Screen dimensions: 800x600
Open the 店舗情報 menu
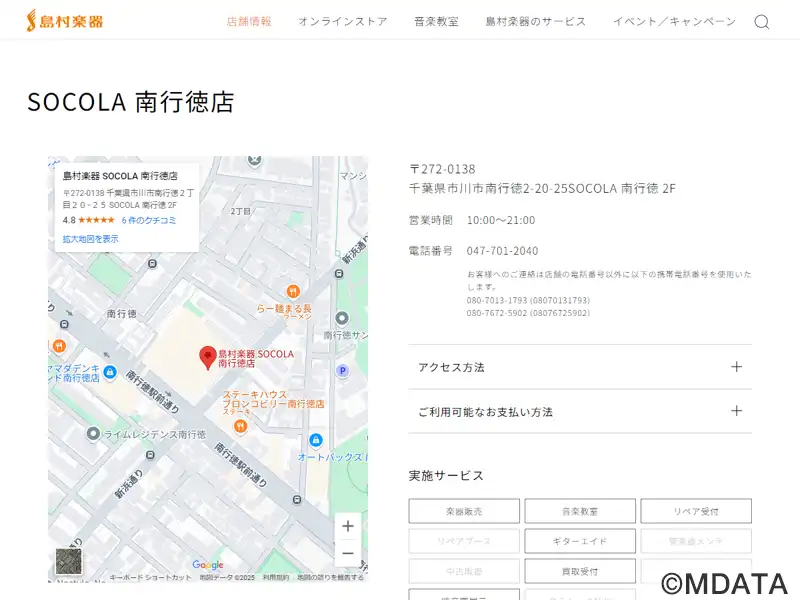[x=249, y=21]
